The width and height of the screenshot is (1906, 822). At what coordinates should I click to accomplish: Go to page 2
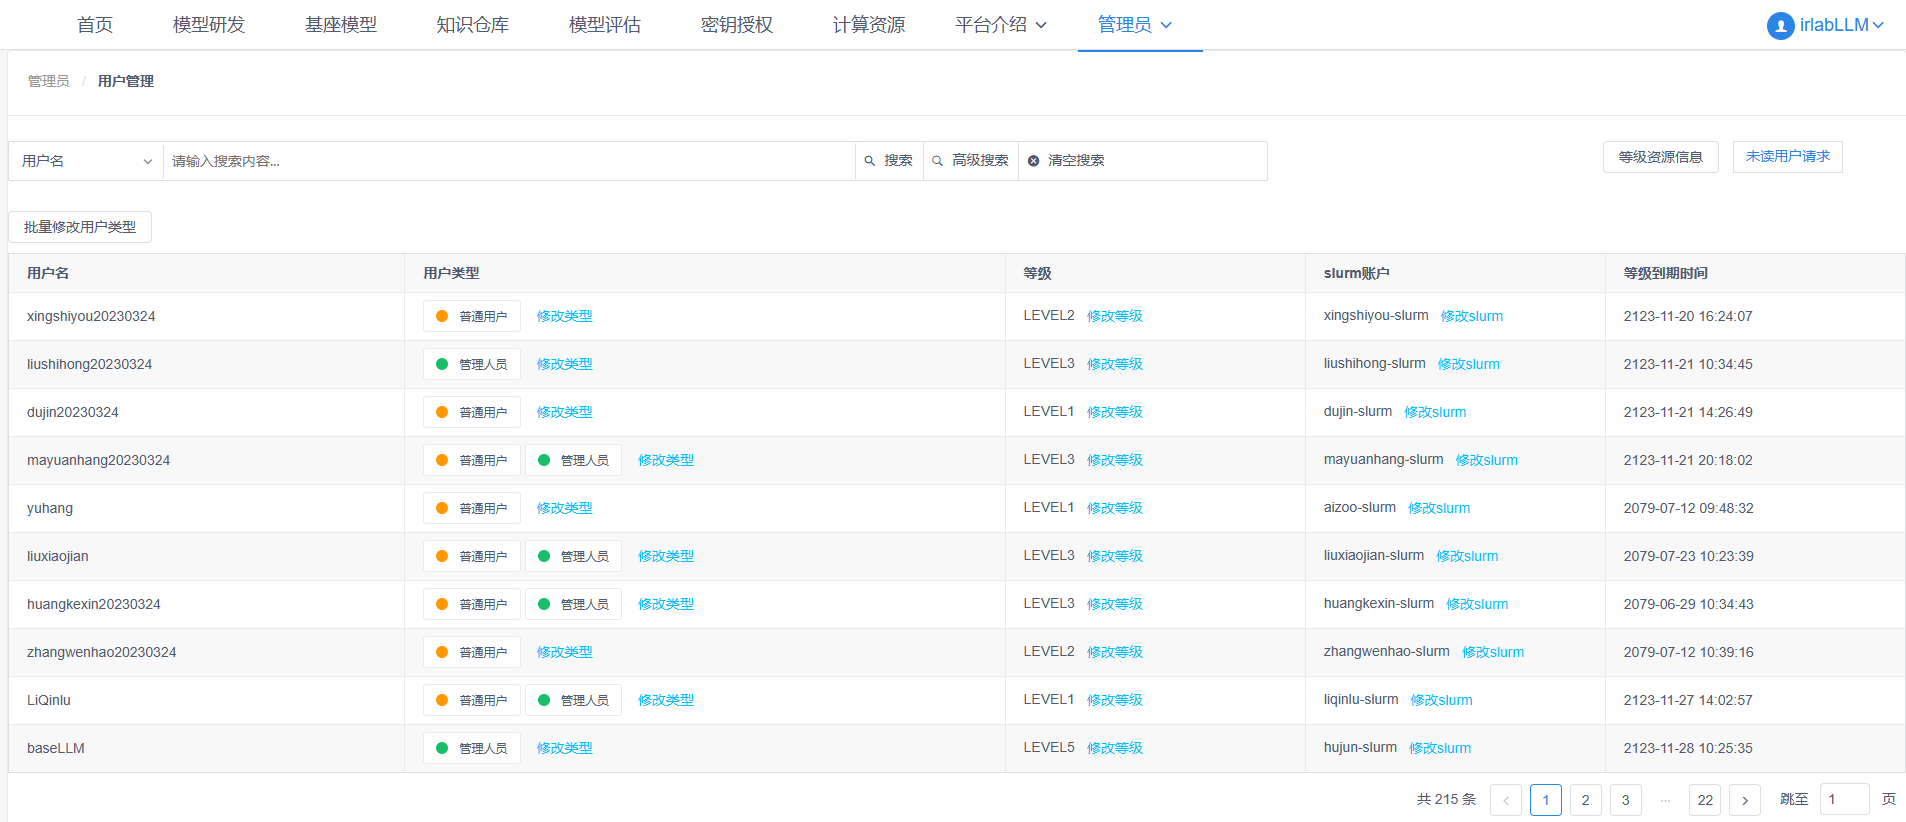click(1586, 800)
